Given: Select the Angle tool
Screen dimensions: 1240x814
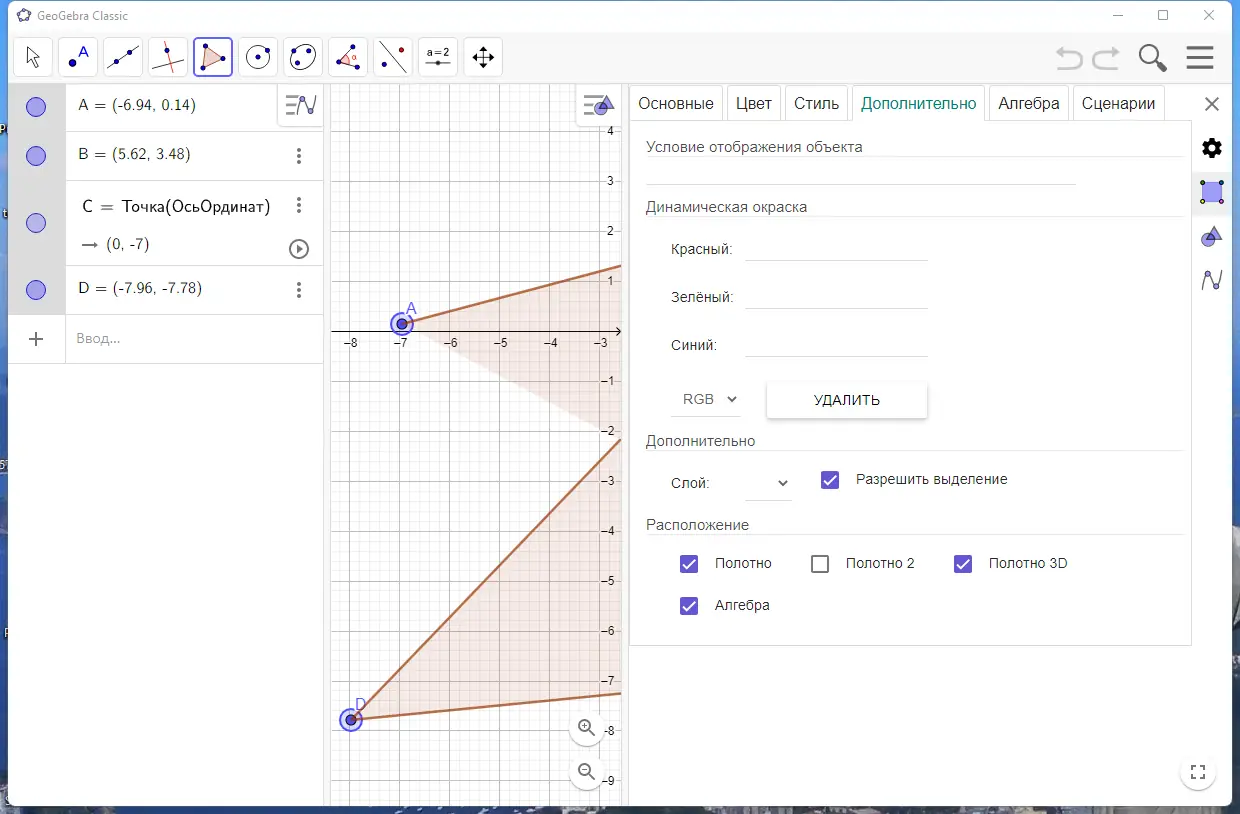Looking at the screenshot, I should click(x=348, y=57).
